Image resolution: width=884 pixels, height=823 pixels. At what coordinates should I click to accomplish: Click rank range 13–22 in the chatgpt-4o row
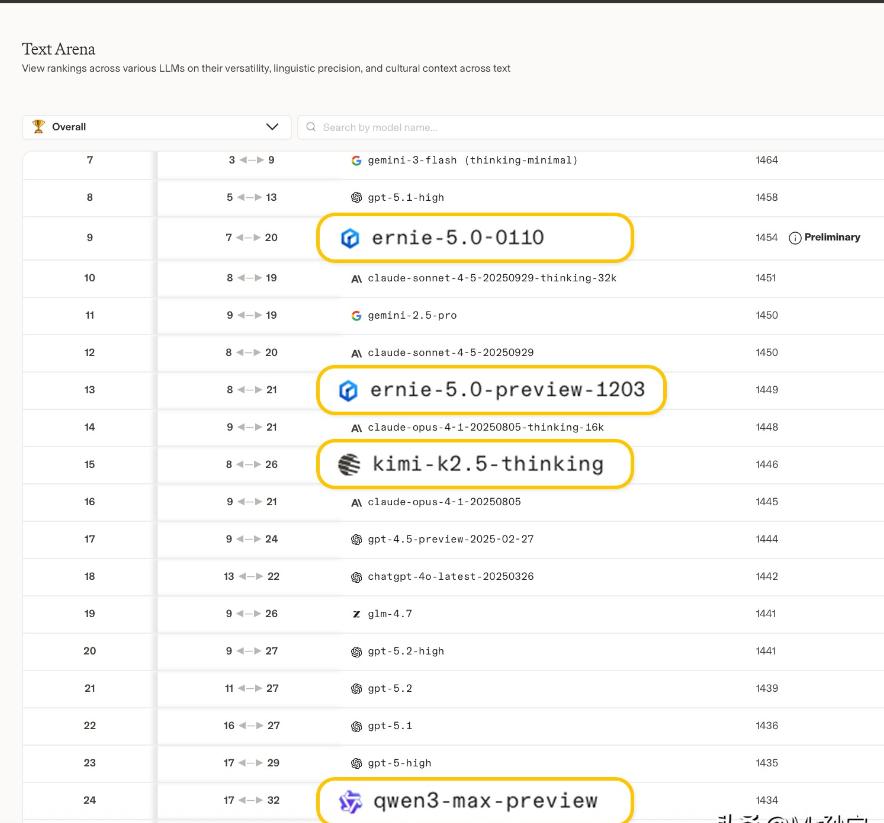tap(251, 577)
